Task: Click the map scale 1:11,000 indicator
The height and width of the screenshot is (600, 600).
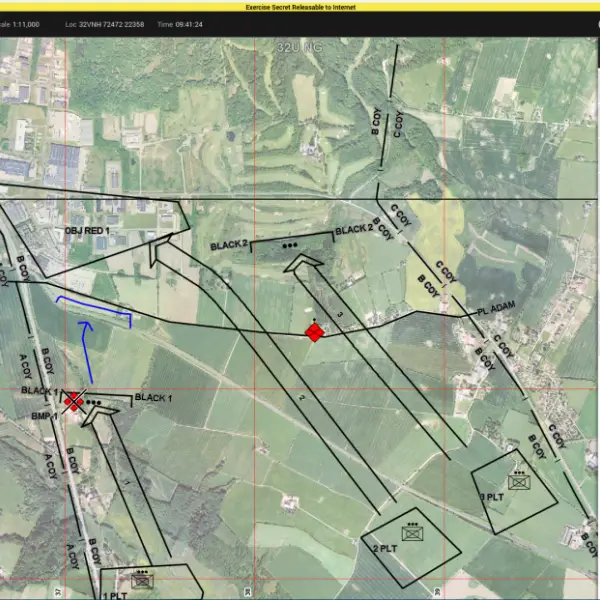Action: tap(22, 23)
